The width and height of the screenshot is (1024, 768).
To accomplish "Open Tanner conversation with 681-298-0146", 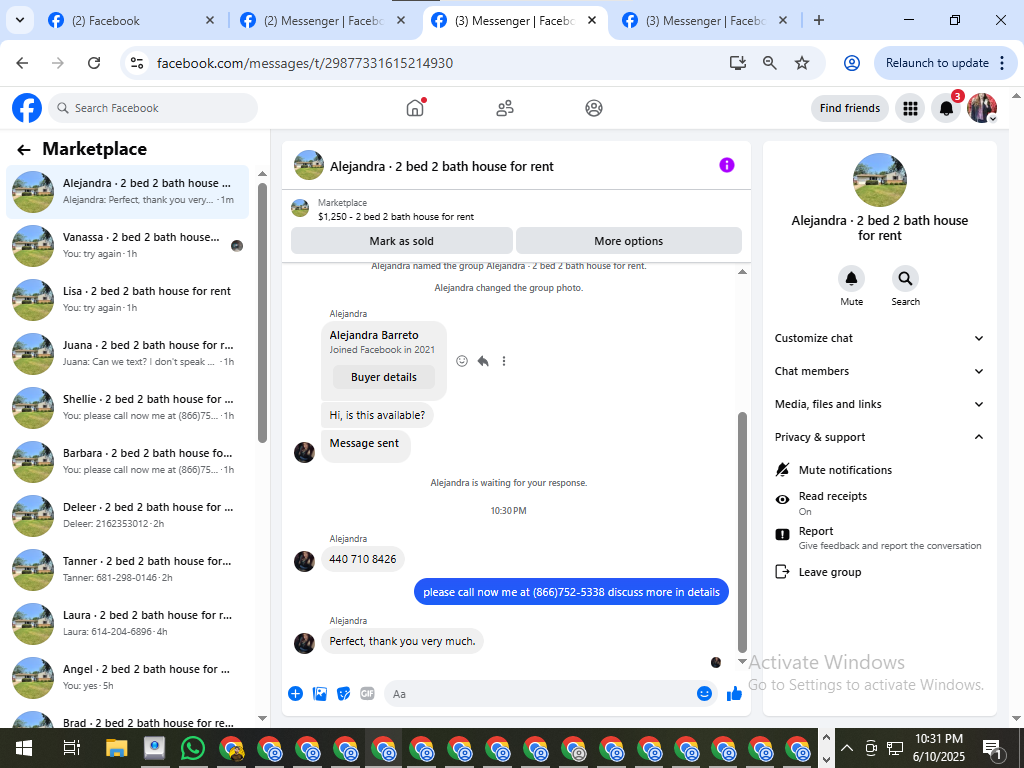I will (x=127, y=569).
